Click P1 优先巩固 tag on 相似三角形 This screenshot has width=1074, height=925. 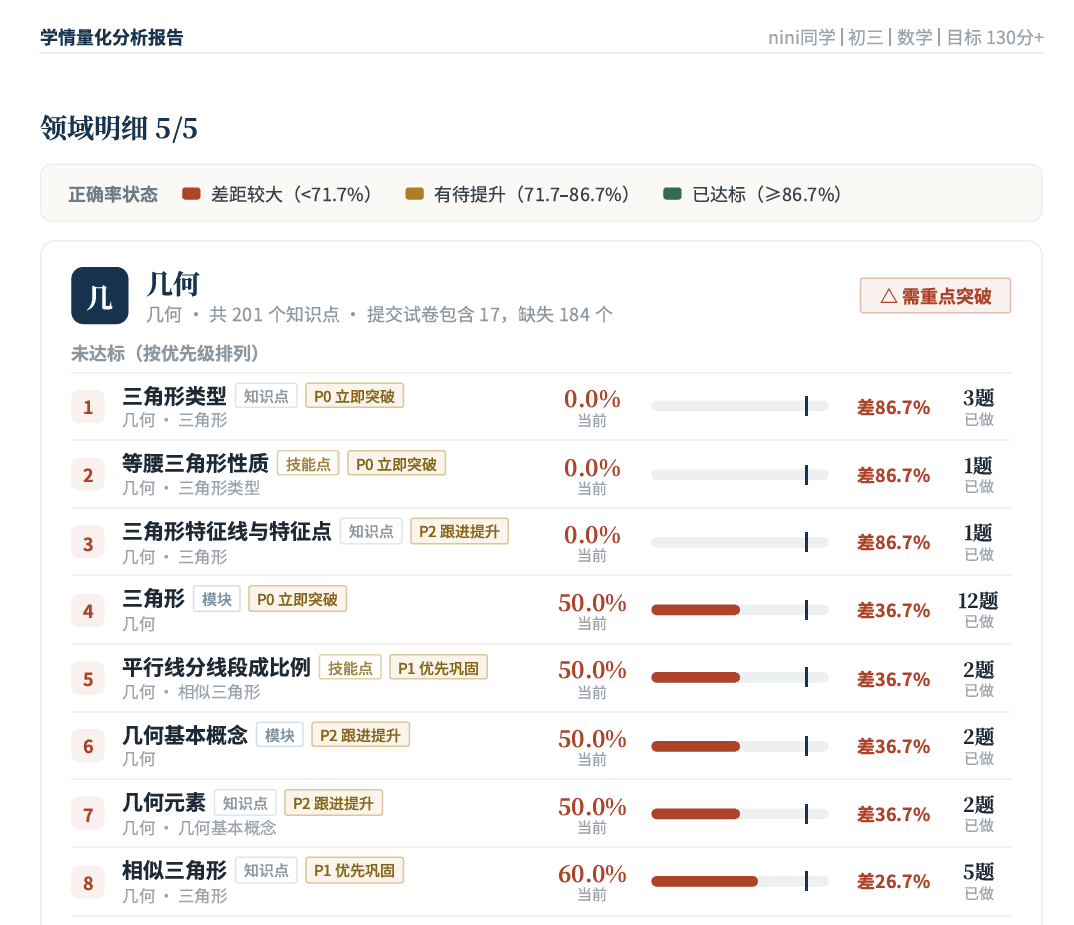pos(354,870)
